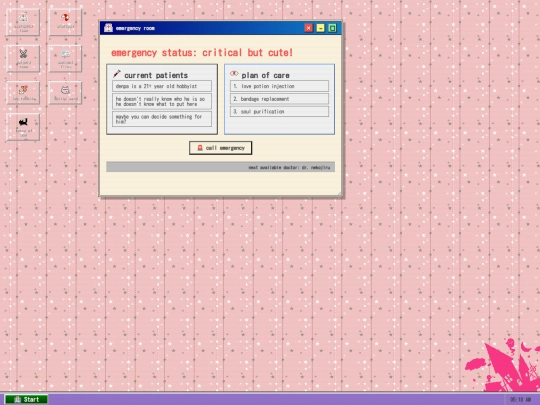Open the black cat desktop icon
The width and height of the screenshot is (540, 405).
point(23,127)
